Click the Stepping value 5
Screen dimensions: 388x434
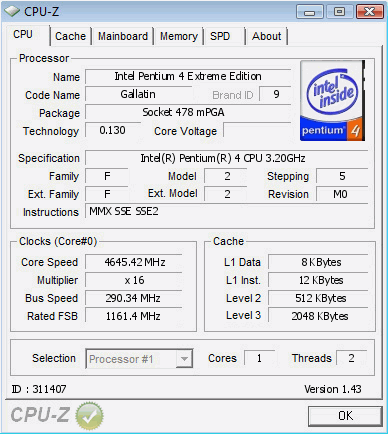[x=342, y=176]
